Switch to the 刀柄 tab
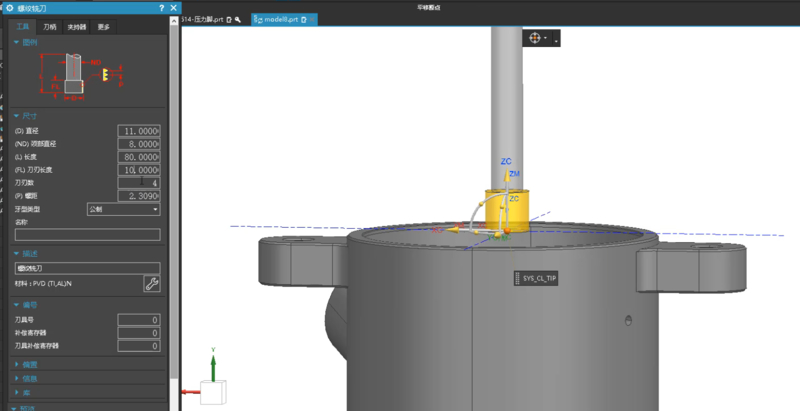 point(50,27)
